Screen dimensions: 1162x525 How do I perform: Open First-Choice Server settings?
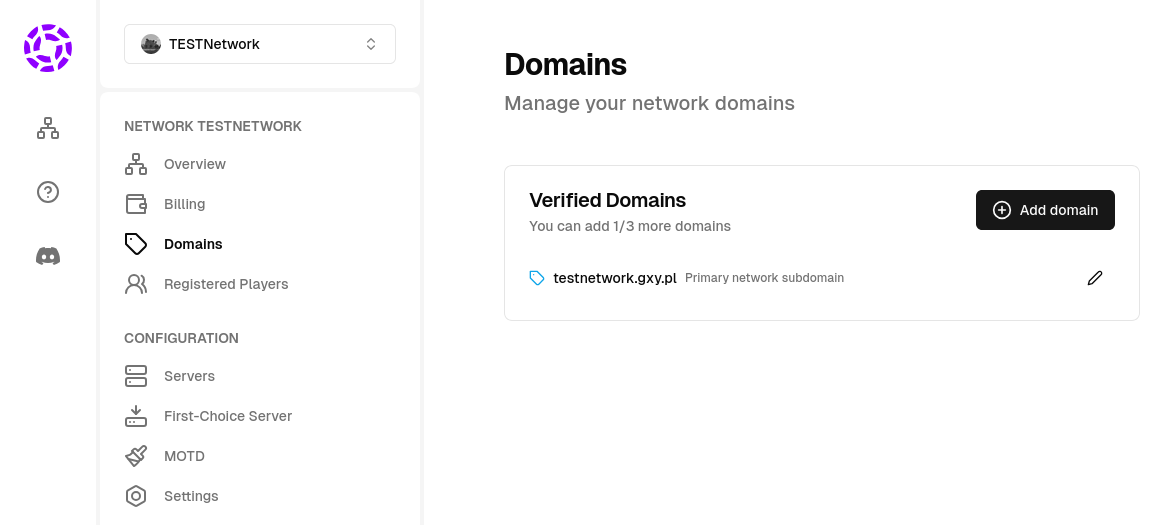pos(228,416)
